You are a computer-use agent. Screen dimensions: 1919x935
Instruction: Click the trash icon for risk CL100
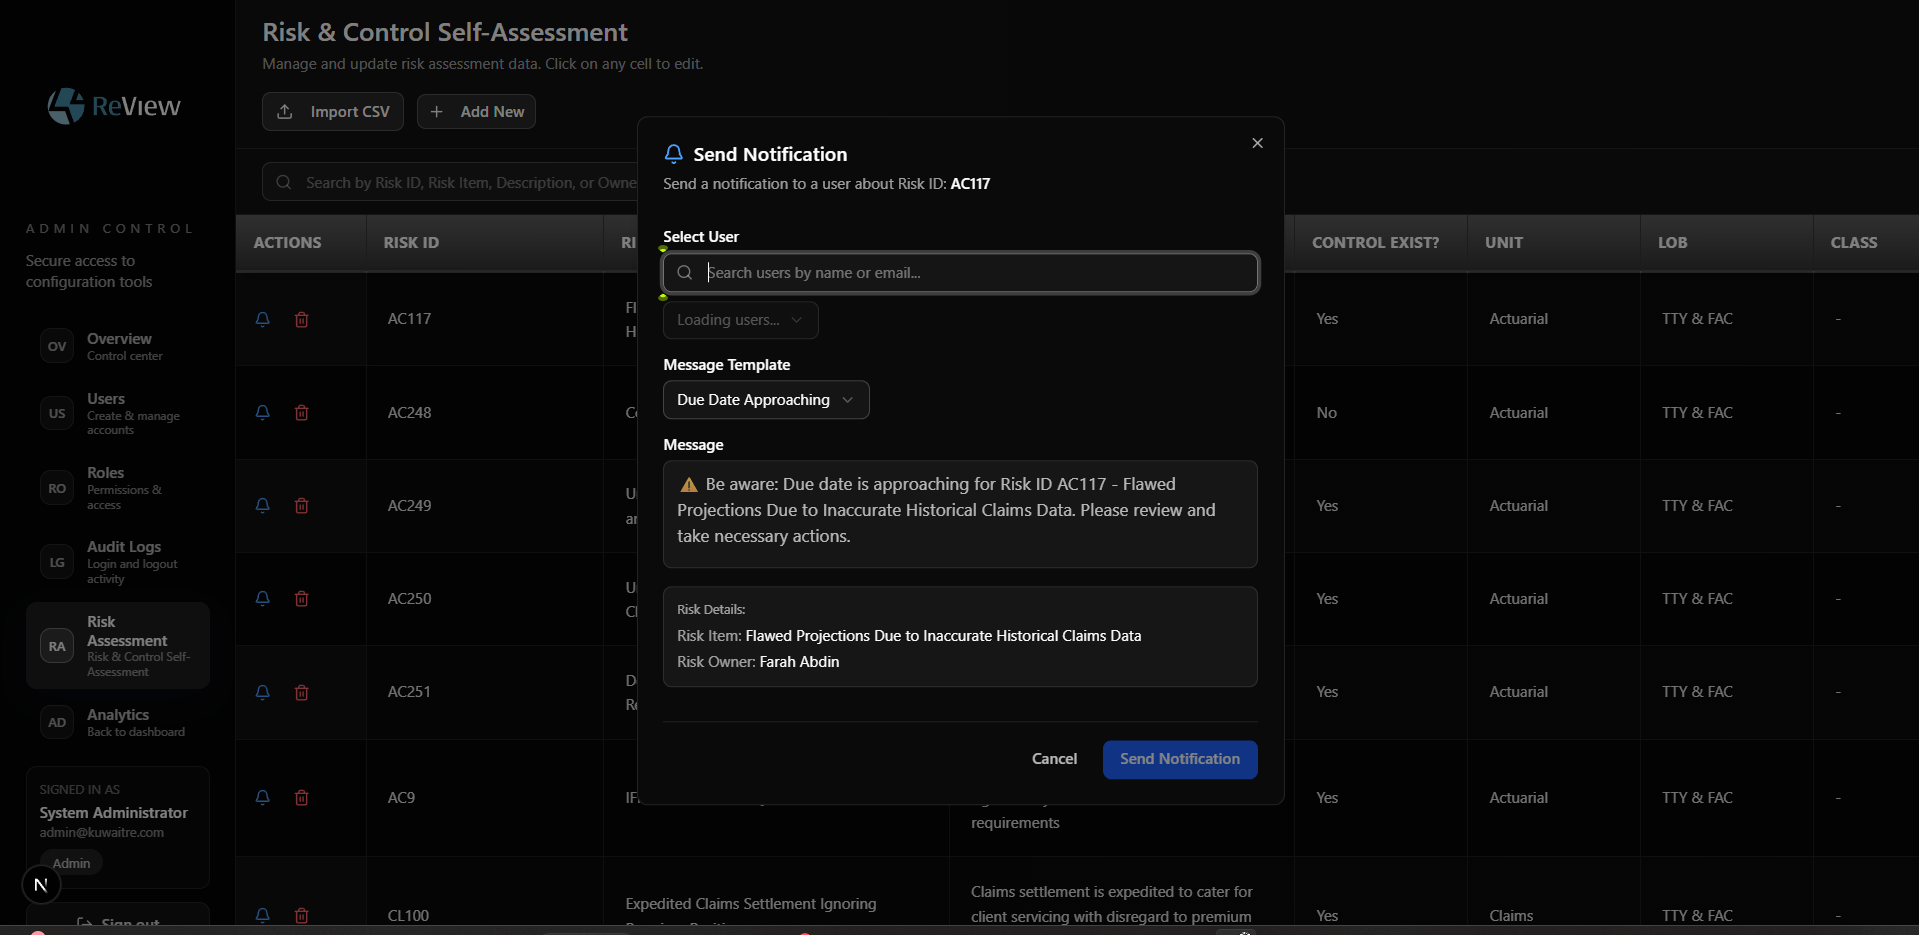point(301,915)
